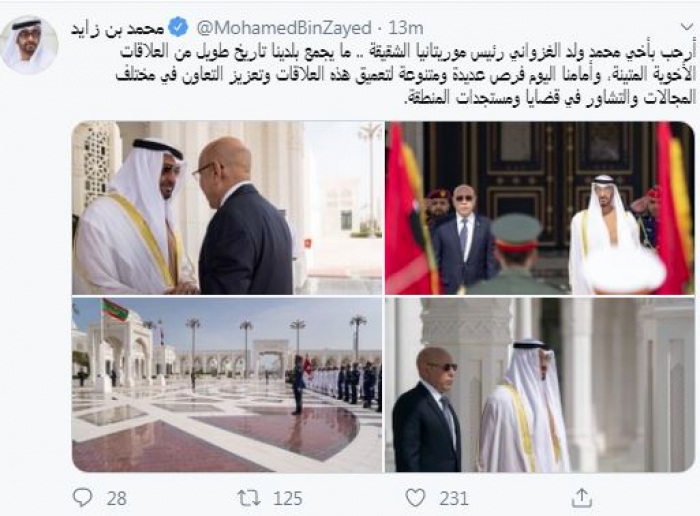The image size is (700, 516).
Task: Open the share upload icon
Action: [582, 497]
